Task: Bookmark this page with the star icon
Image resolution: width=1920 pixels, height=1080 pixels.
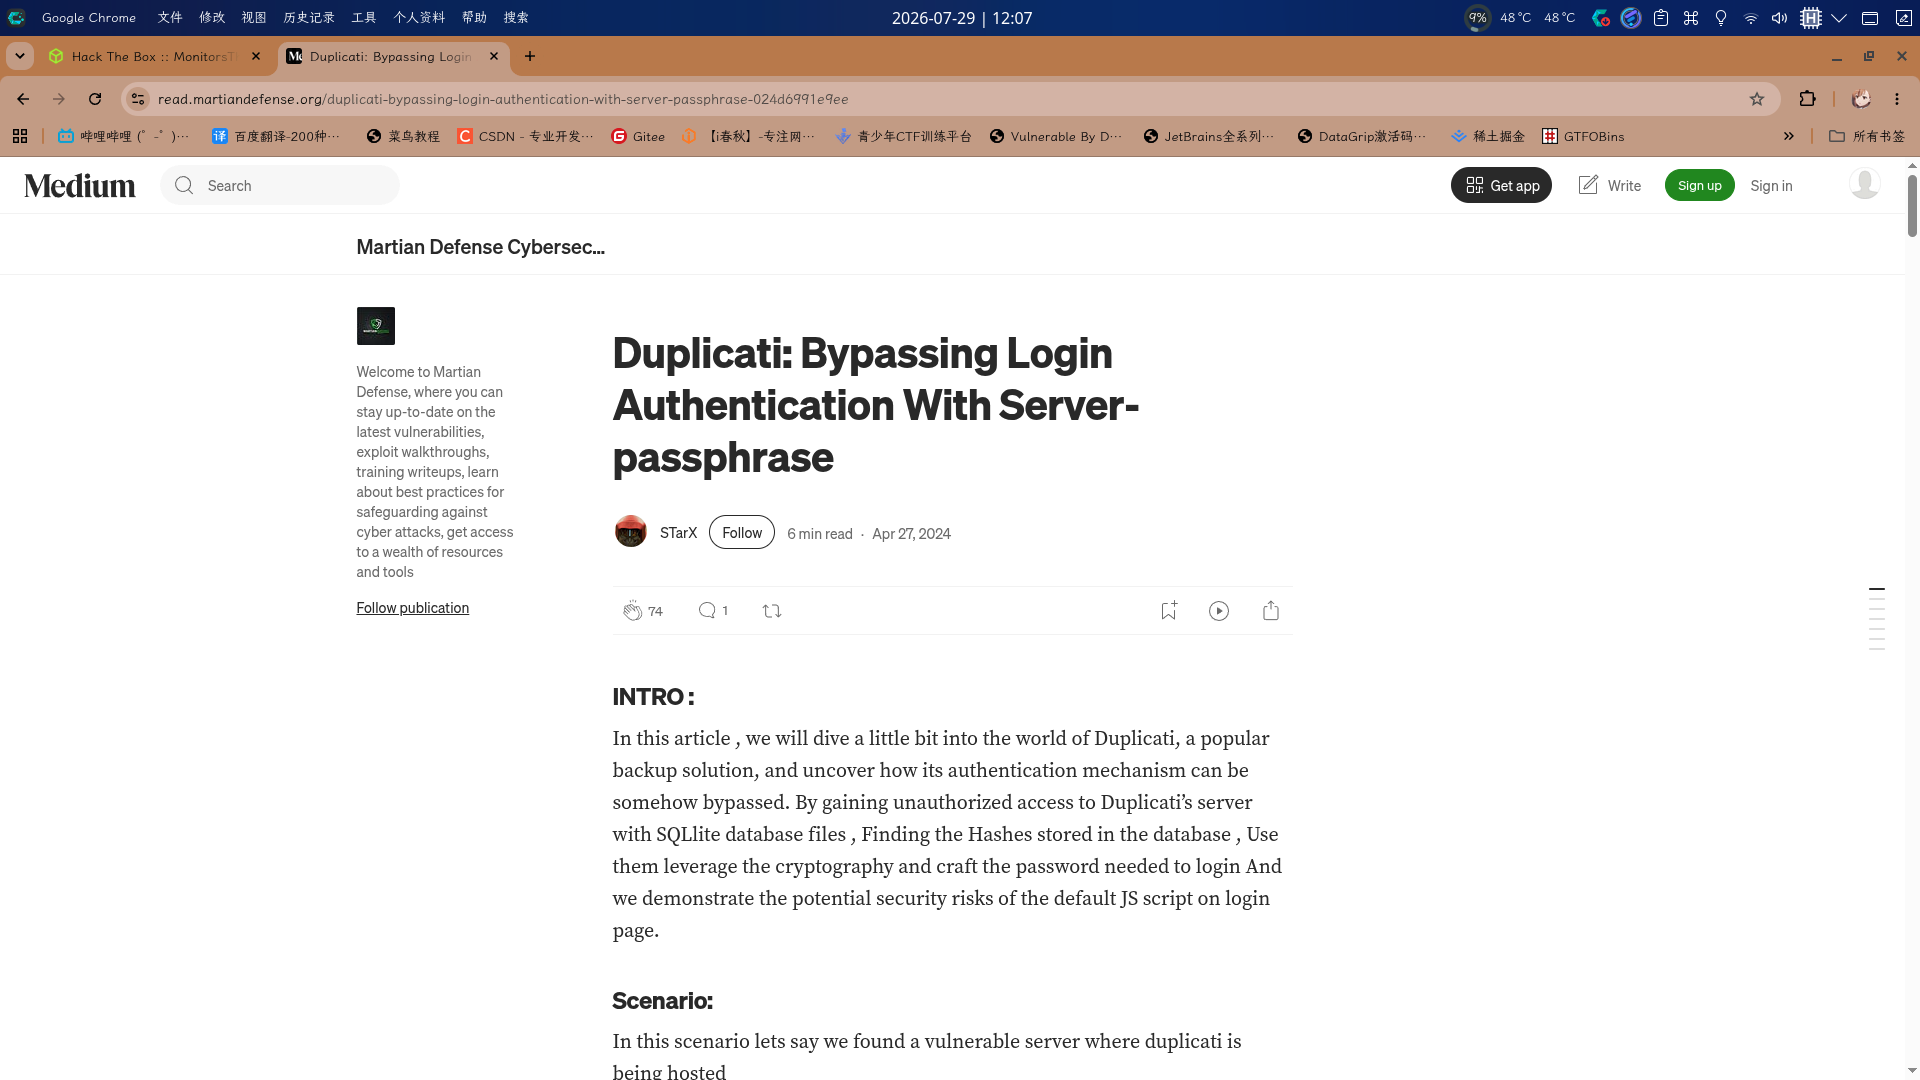Action: [1757, 99]
